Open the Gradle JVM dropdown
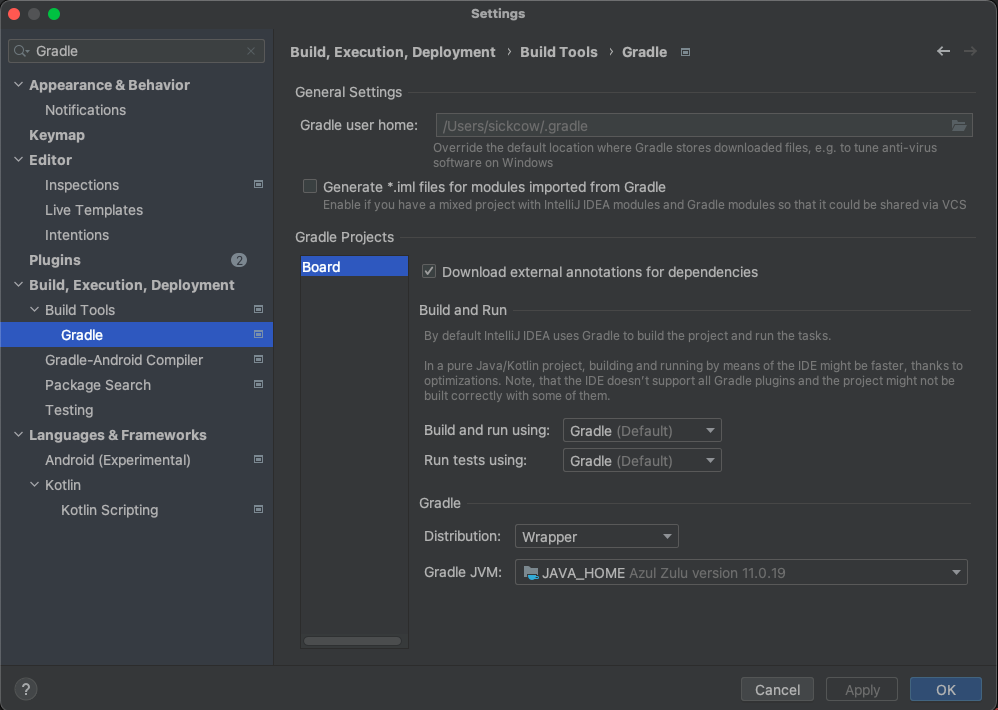 [x=741, y=573]
